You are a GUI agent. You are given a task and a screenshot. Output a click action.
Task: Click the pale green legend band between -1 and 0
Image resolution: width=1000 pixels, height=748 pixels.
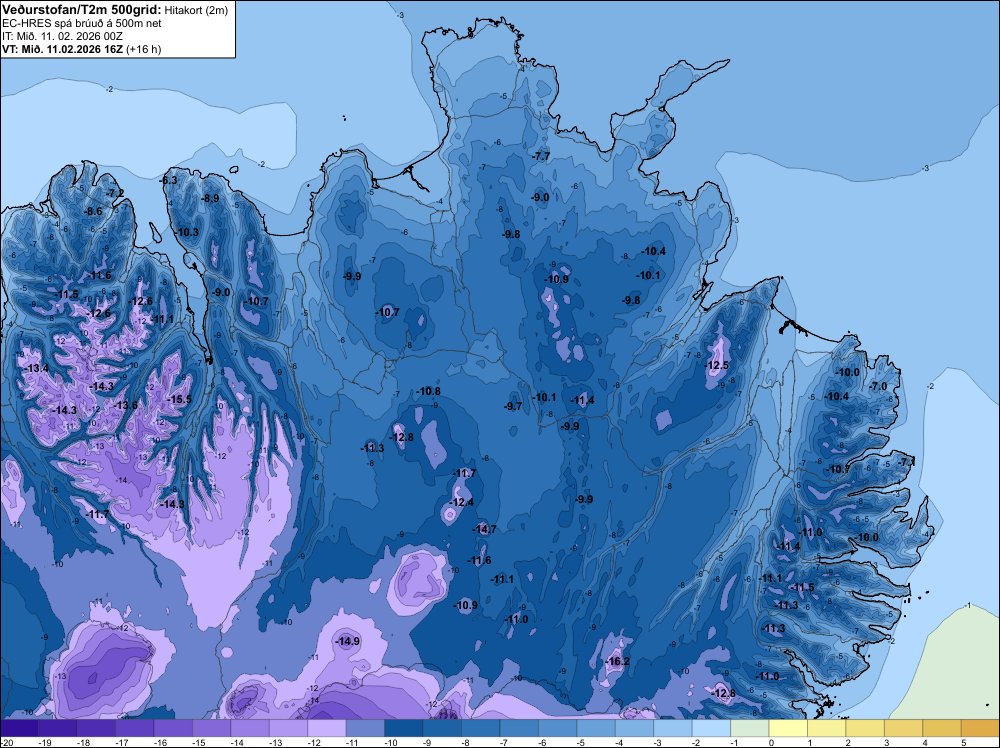pyautogui.click(x=750, y=728)
